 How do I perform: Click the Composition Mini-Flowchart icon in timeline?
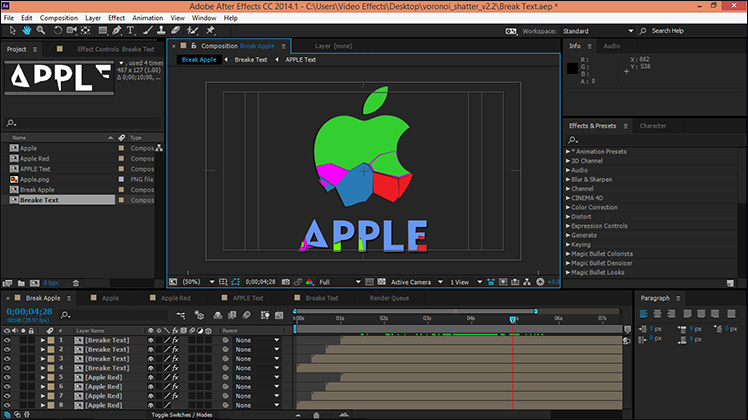tap(181, 315)
